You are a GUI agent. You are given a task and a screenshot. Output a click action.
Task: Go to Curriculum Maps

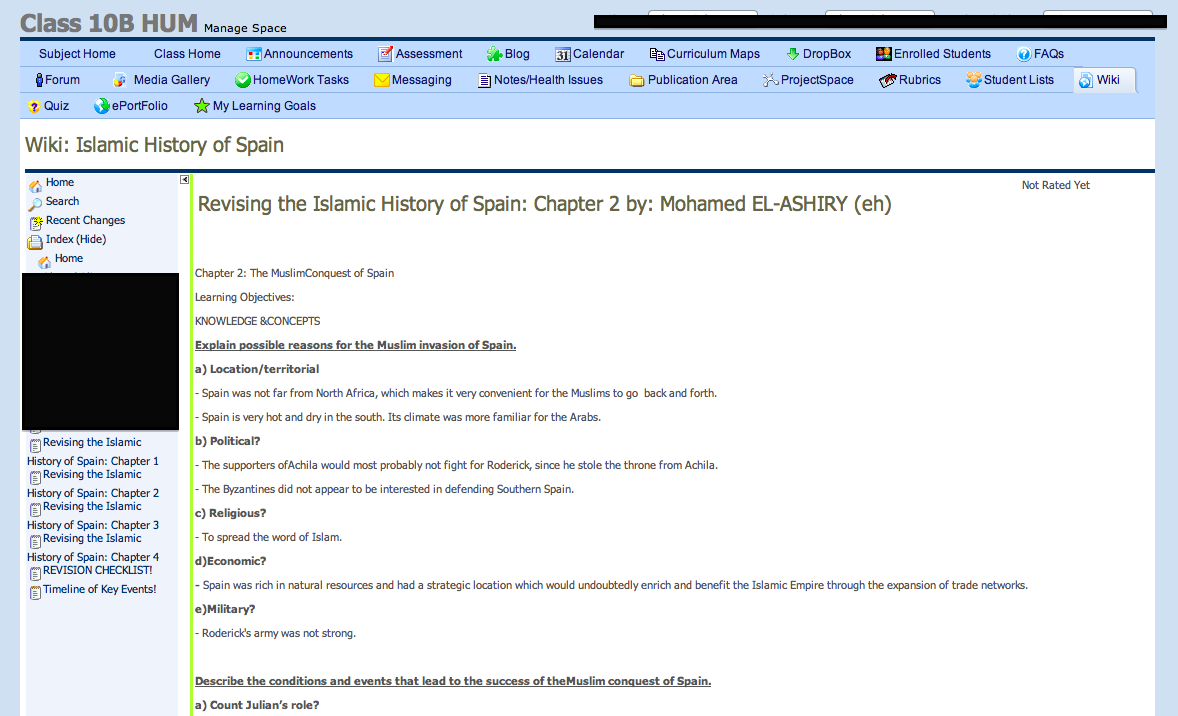click(x=713, y=54)
